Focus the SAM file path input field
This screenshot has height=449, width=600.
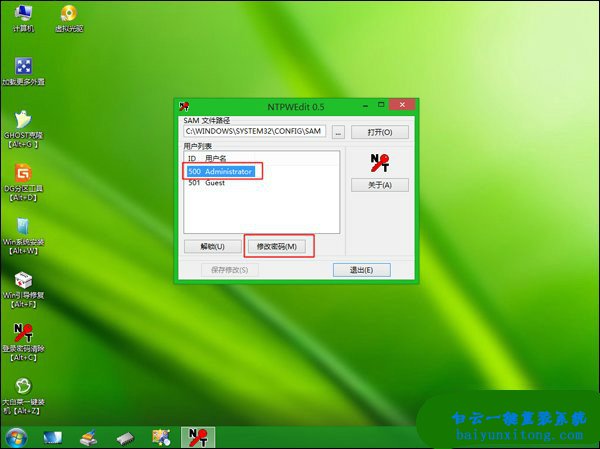click(254, 131)
